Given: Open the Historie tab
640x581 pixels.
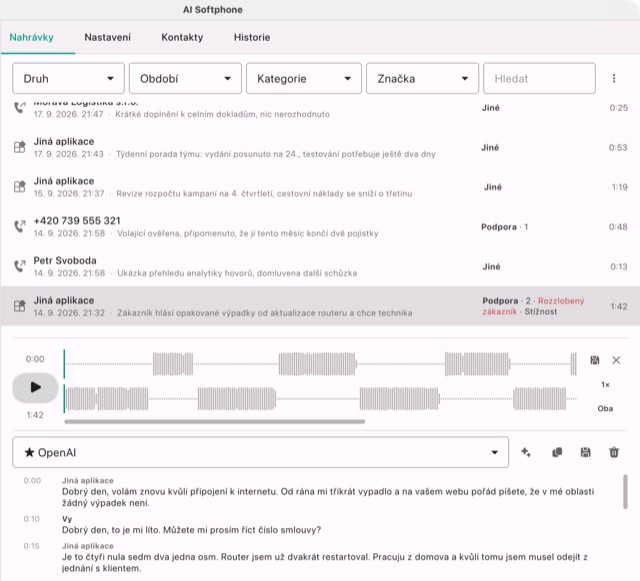Looking at the screenshot, I should (x=252, y=37).
